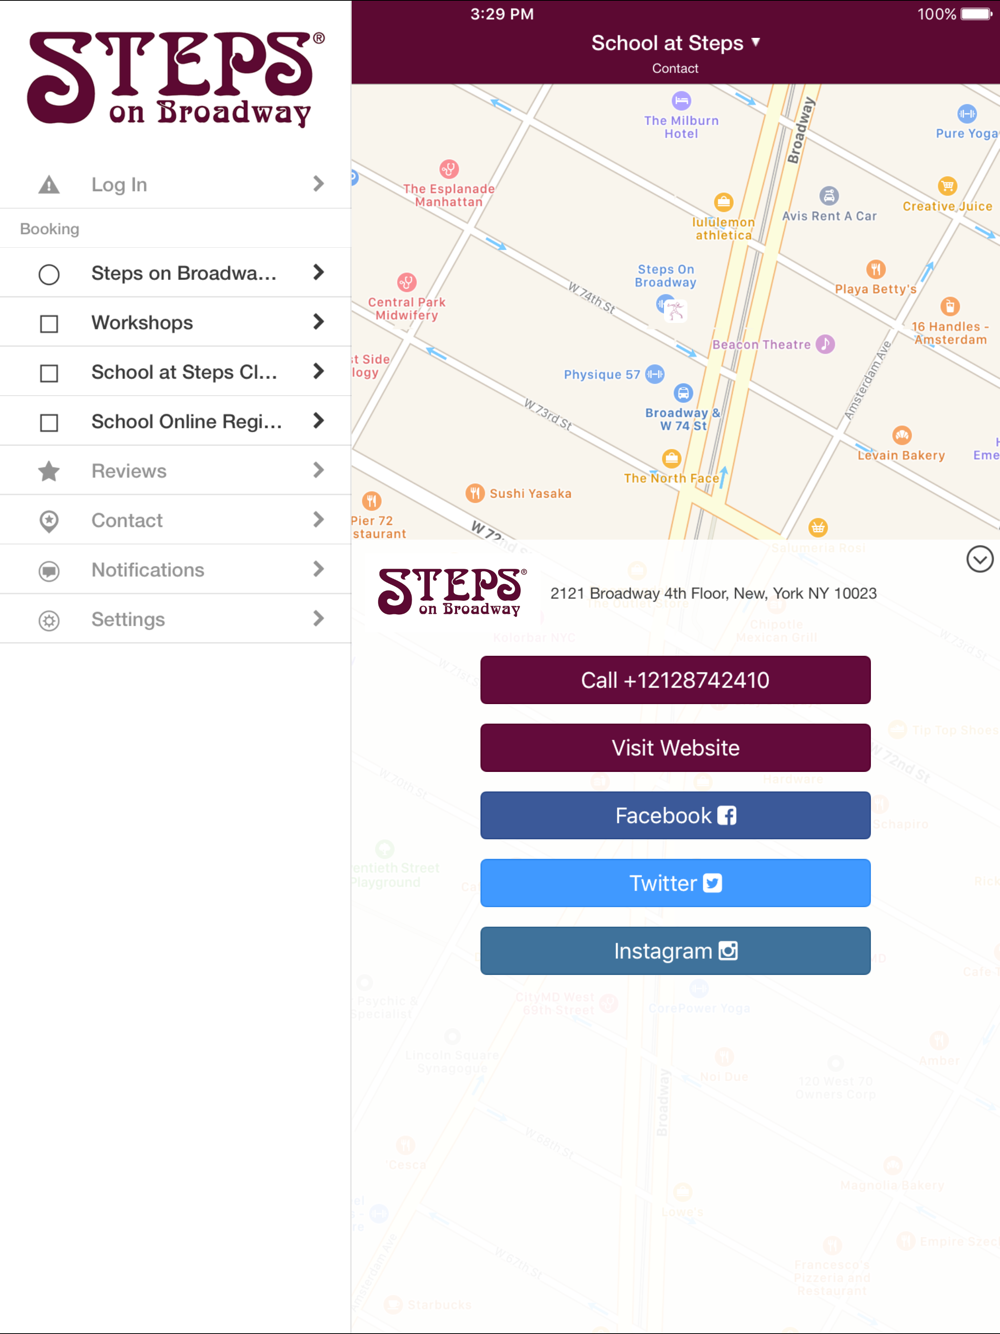Open Steps on Broadway booking entry
Image resolution: width=1000 pixels, height=1334 pixels.
[x=175, y=273]
